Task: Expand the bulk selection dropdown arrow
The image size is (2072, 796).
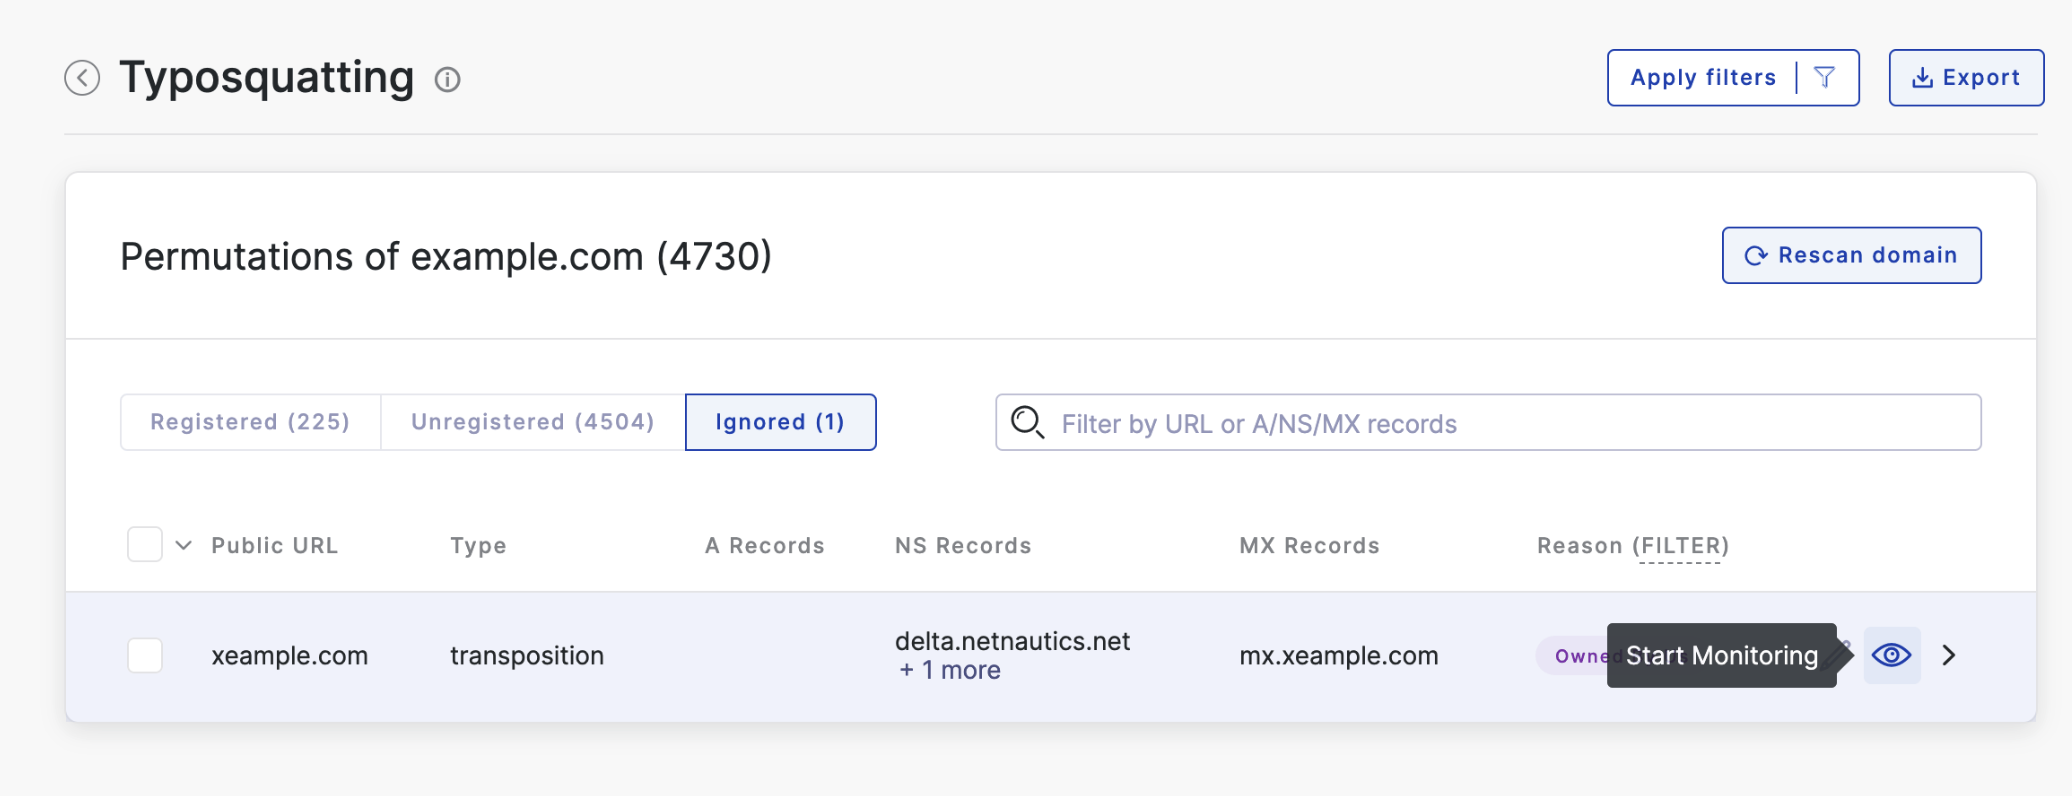Action: click(x=183, y=545)
